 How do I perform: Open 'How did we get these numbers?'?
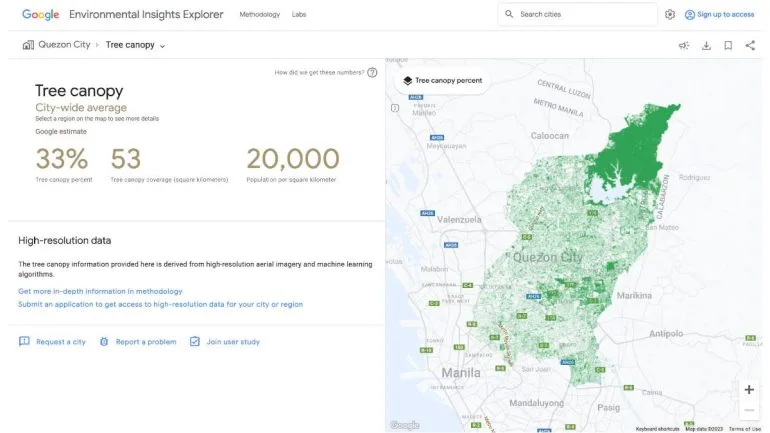click(x=319, y=73)
